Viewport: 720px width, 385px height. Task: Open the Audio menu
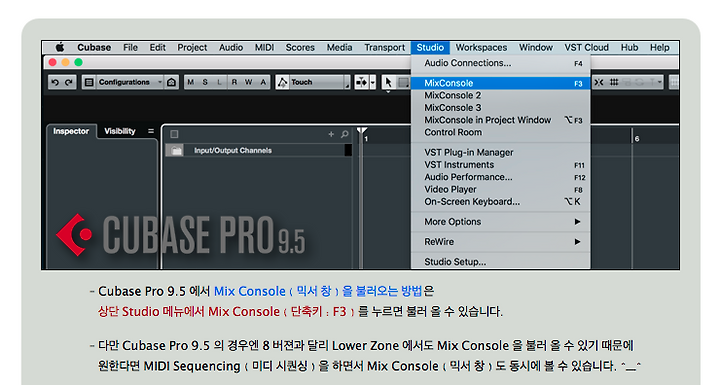click(231, 47)
